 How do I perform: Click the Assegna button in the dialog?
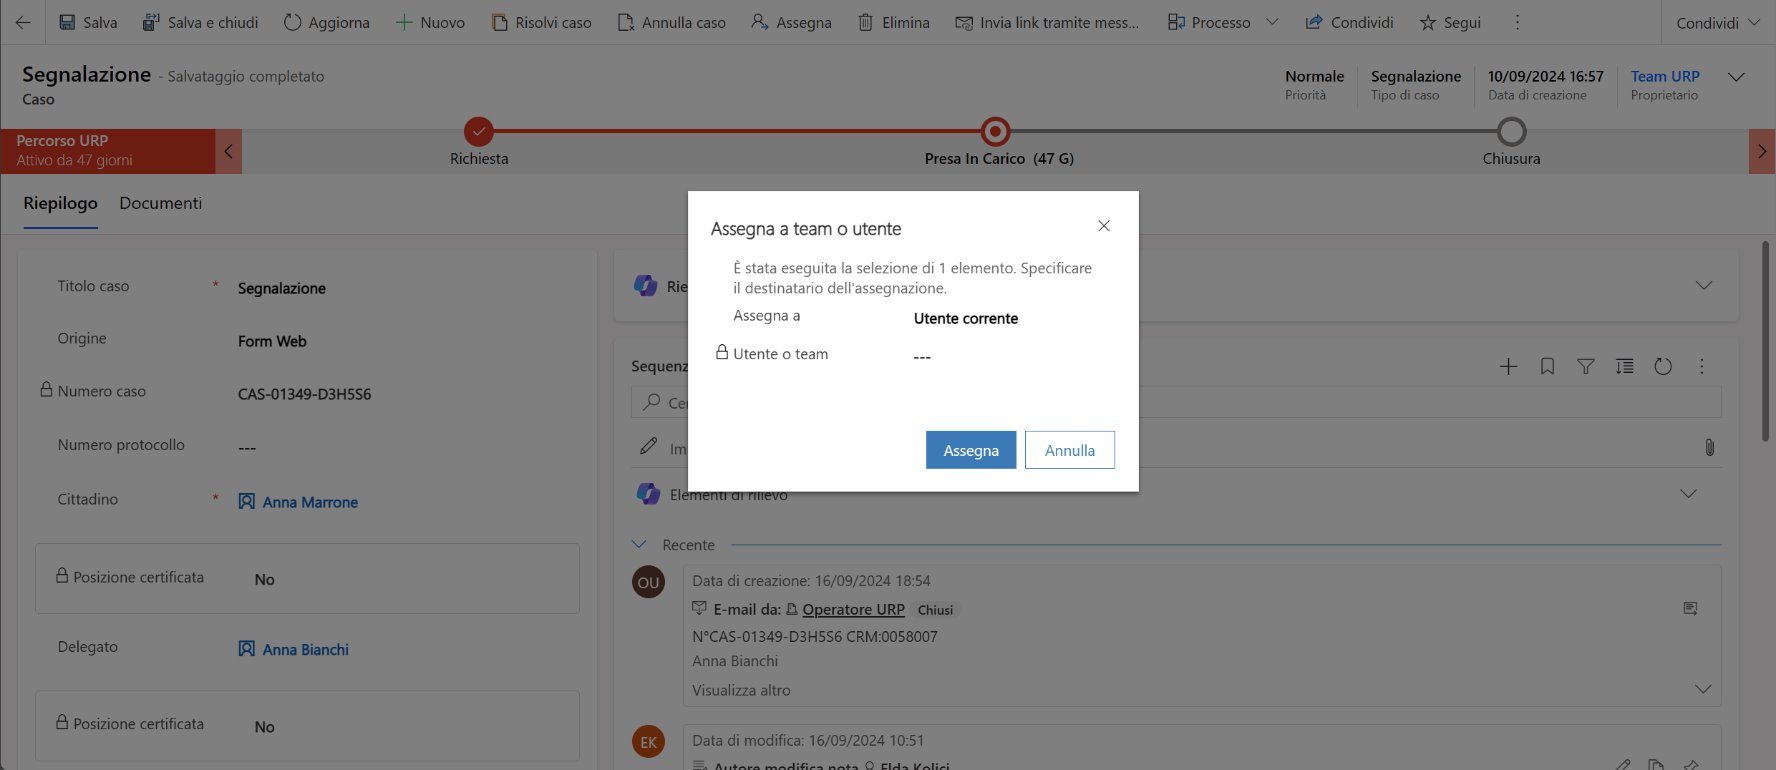pos(970,450)
